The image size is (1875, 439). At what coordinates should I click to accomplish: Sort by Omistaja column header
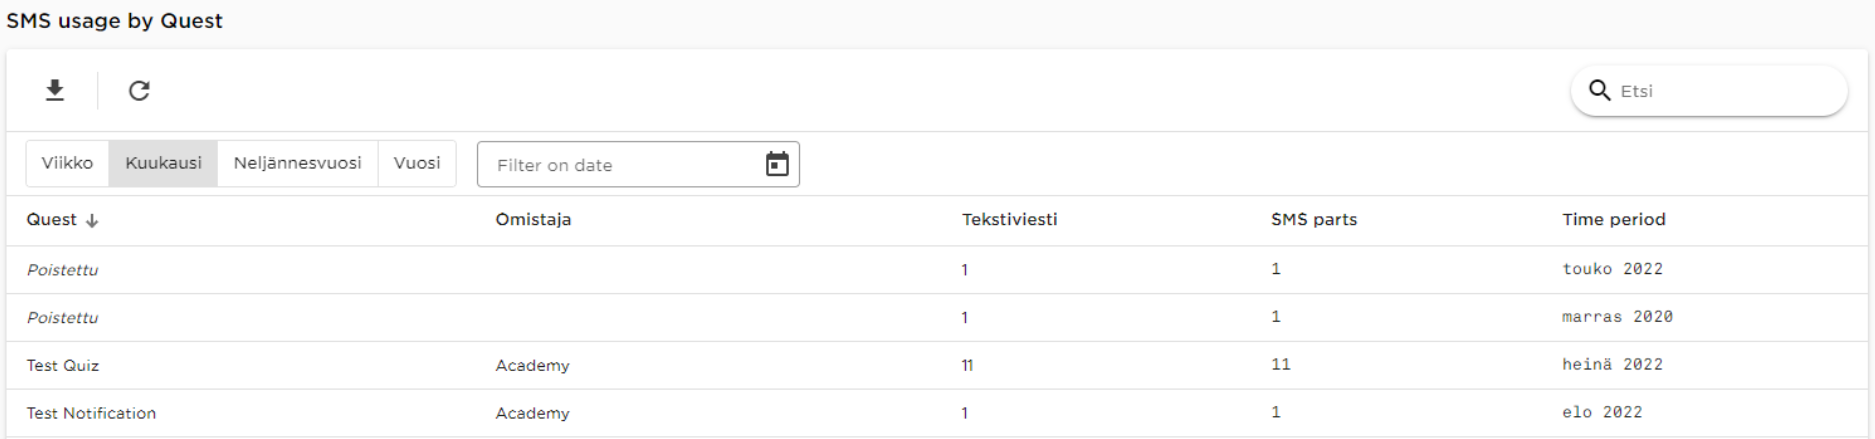[533, 220]
